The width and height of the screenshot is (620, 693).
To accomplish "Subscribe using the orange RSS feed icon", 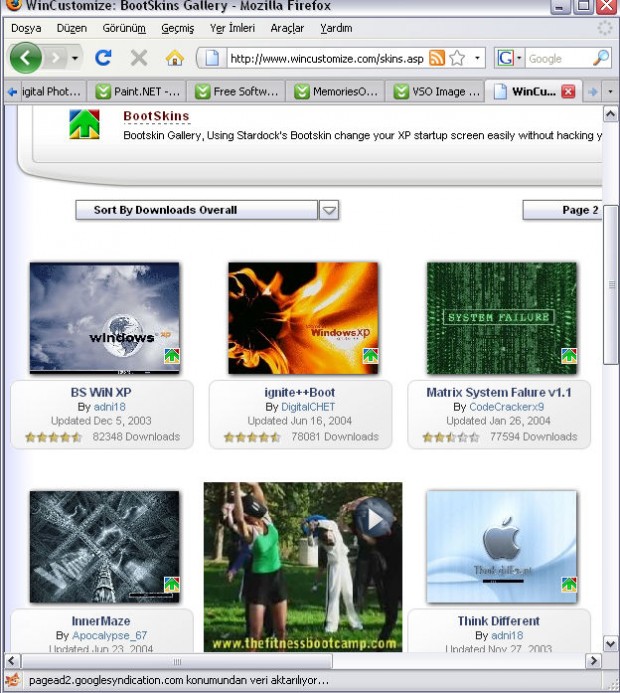I will tap(437, 58).
